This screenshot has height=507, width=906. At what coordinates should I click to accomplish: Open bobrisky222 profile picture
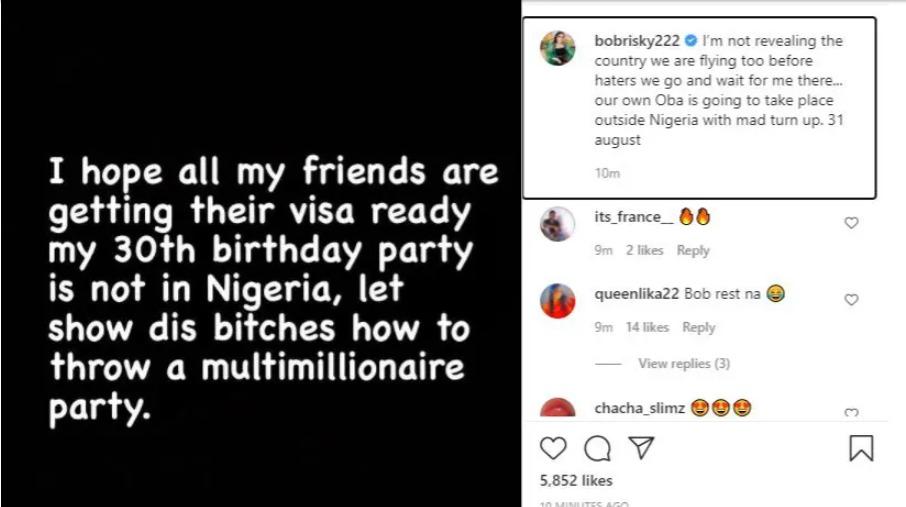point(558,47)
